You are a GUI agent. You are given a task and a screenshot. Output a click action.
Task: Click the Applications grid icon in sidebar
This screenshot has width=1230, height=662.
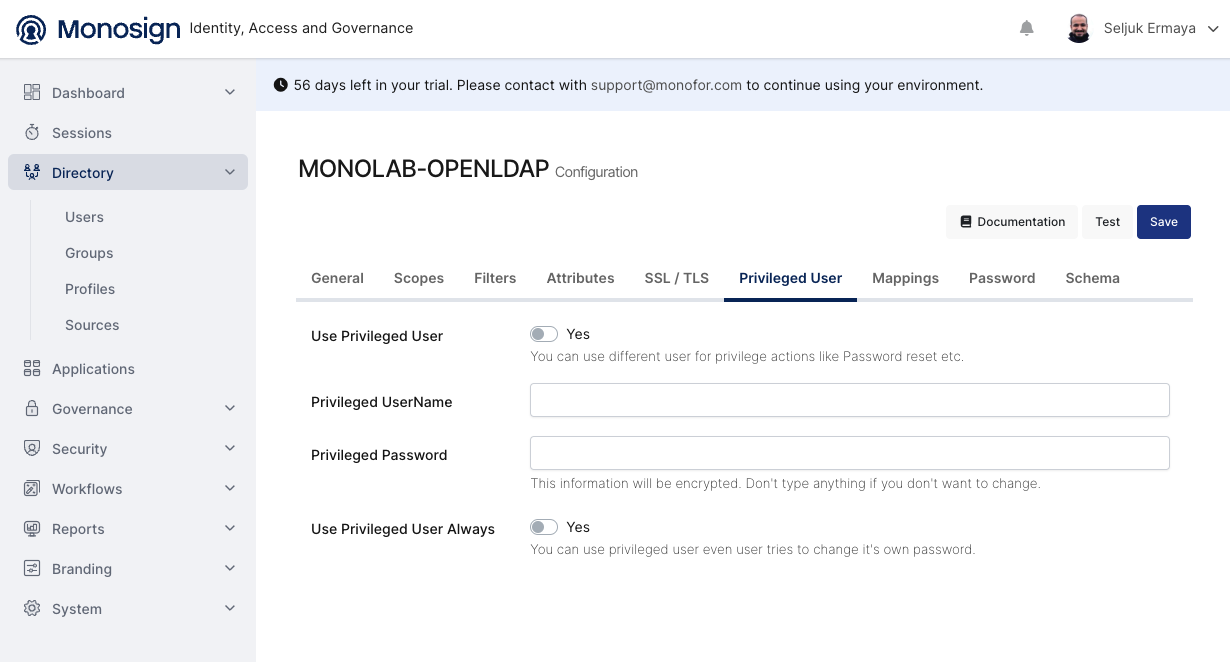point(32,369)
